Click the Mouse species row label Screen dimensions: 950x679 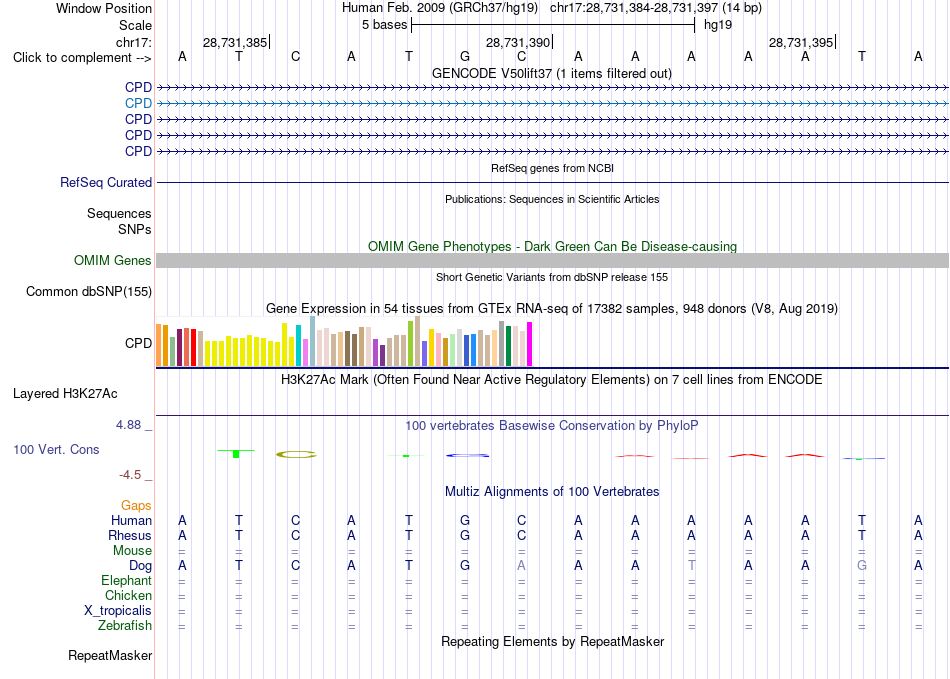(x=132, y=551)
